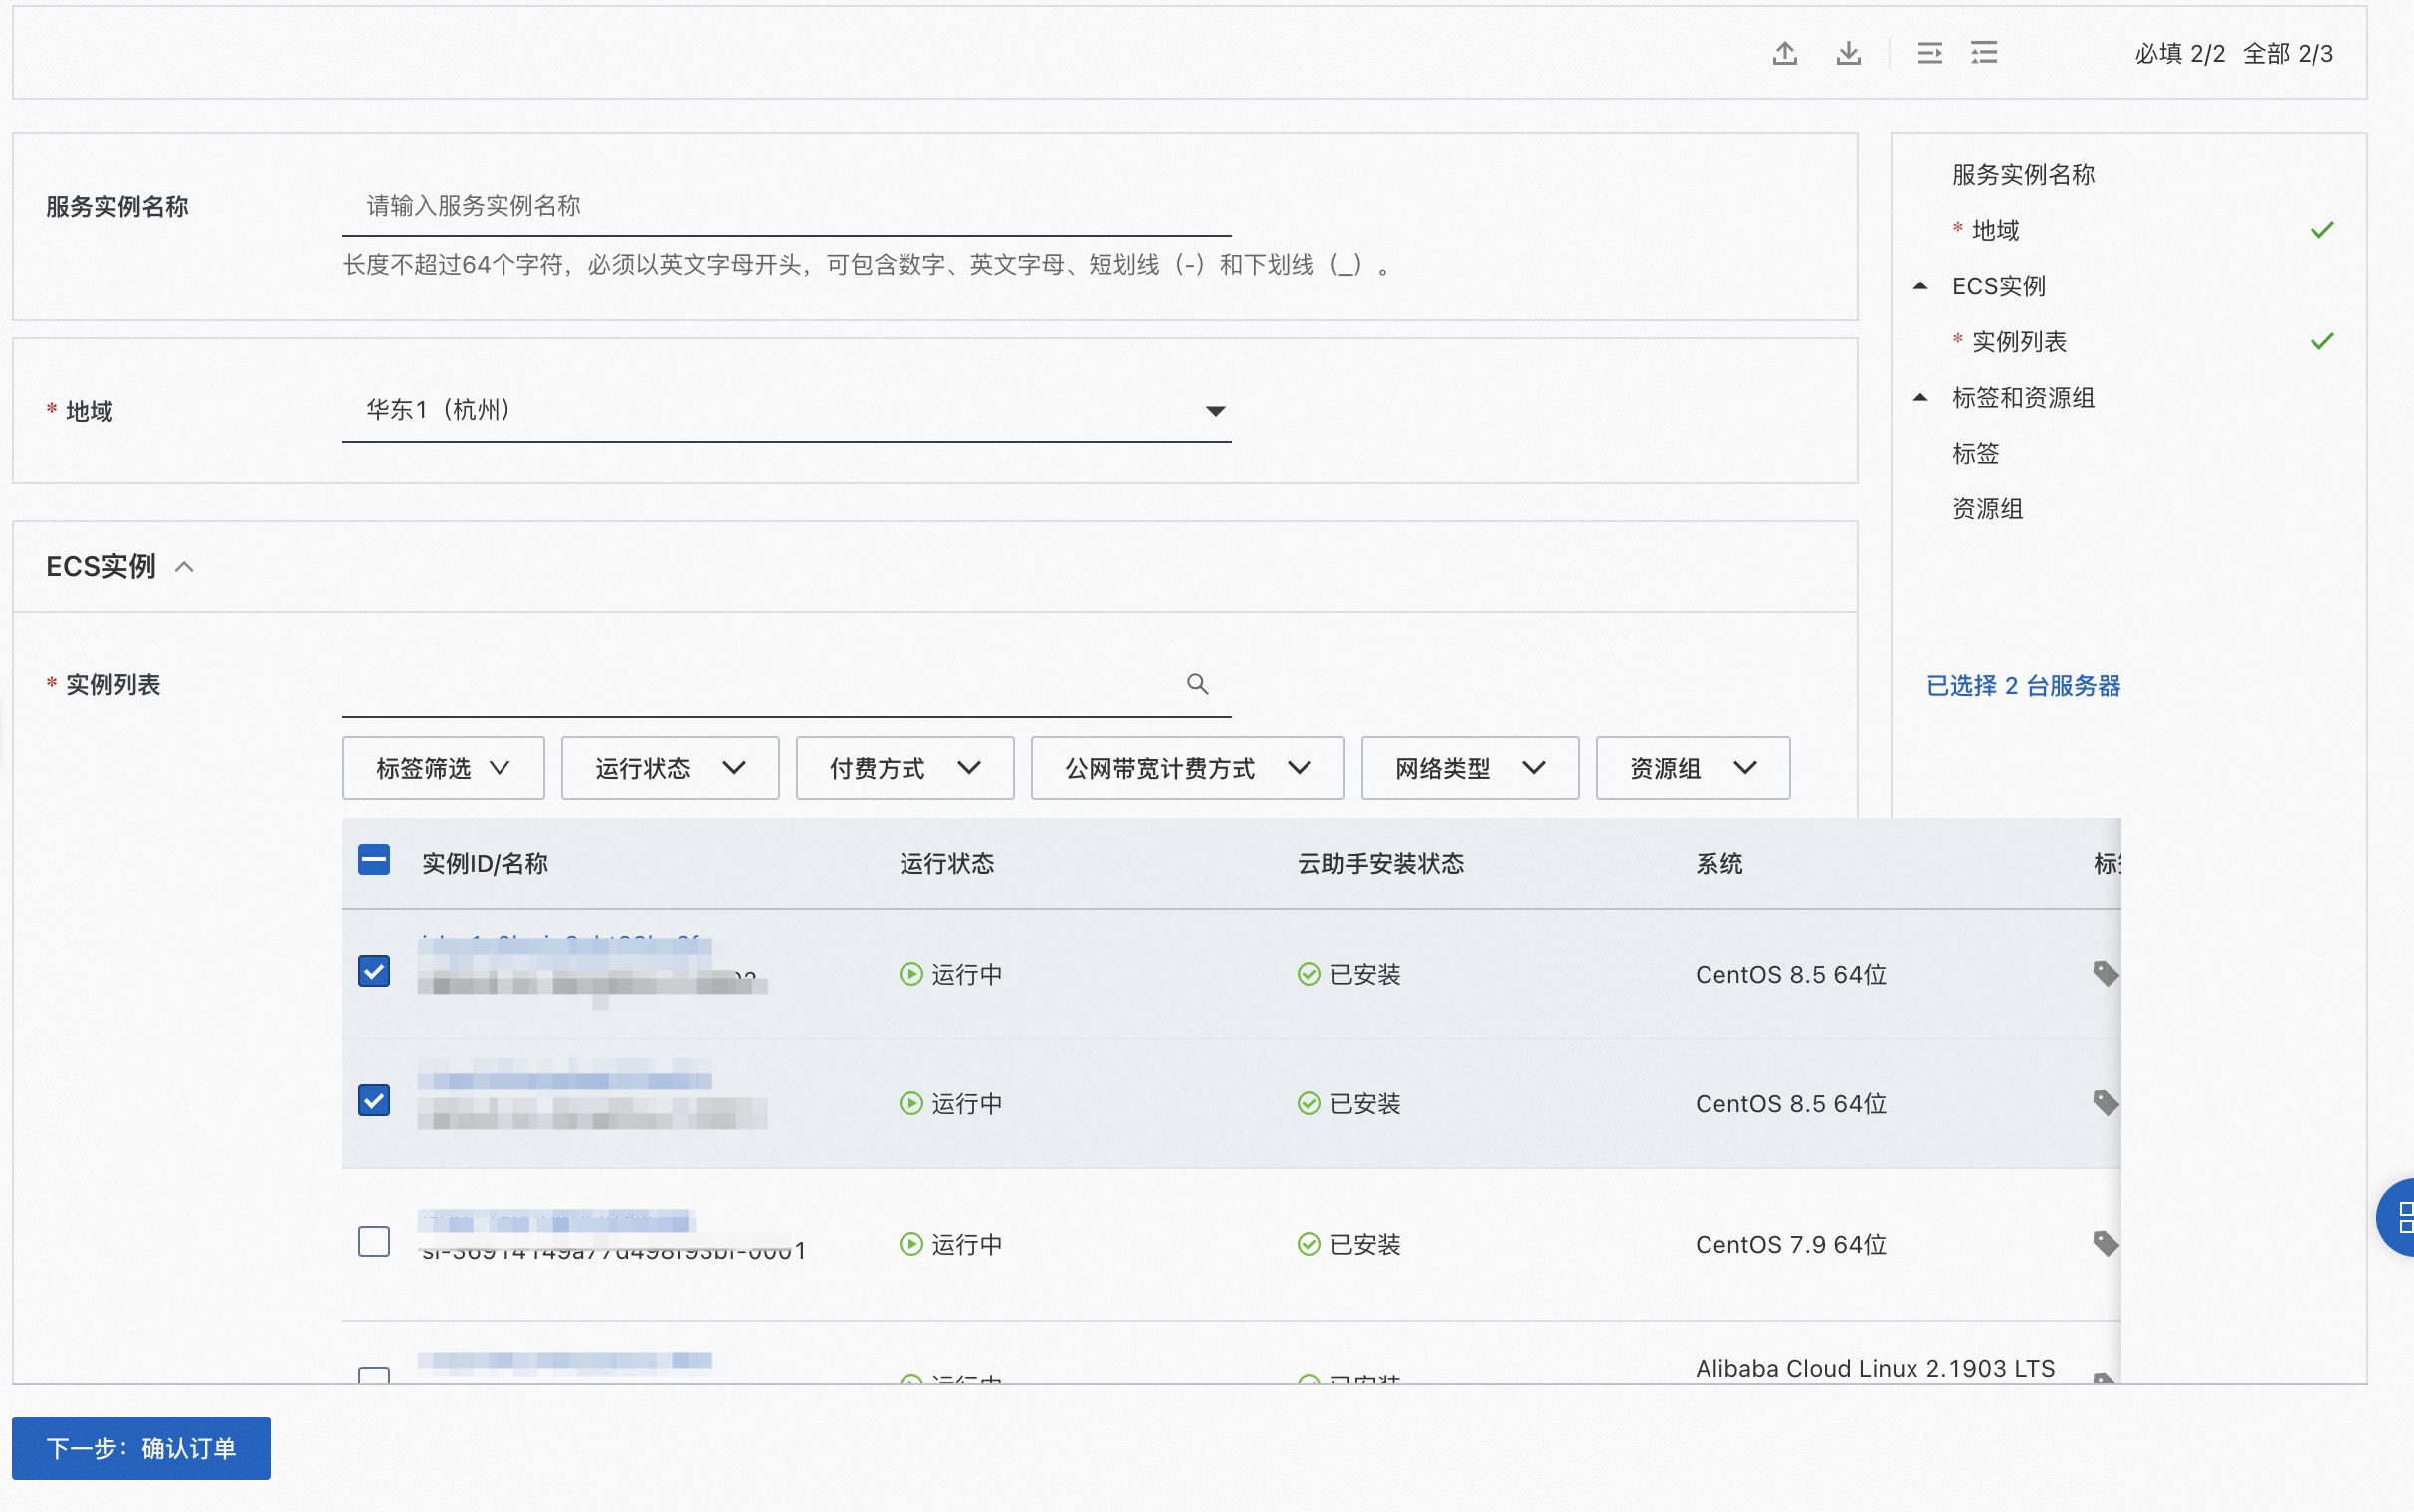Click the 运行状态 column header in table
Viewport: 2414px width, 1512px height.
(x=947, y=864)
